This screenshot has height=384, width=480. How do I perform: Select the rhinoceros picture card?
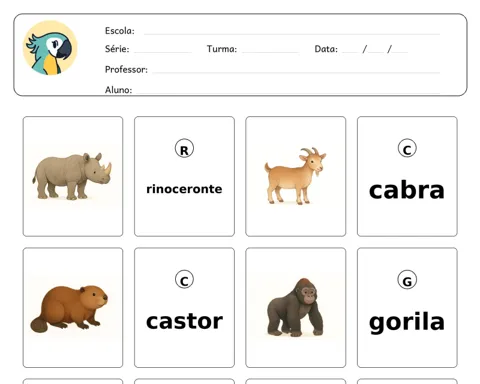73,176
